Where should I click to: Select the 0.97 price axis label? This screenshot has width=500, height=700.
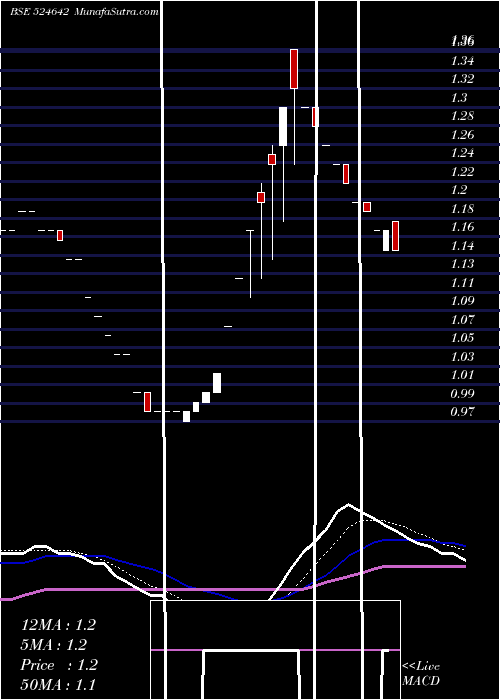coord(462,412)
